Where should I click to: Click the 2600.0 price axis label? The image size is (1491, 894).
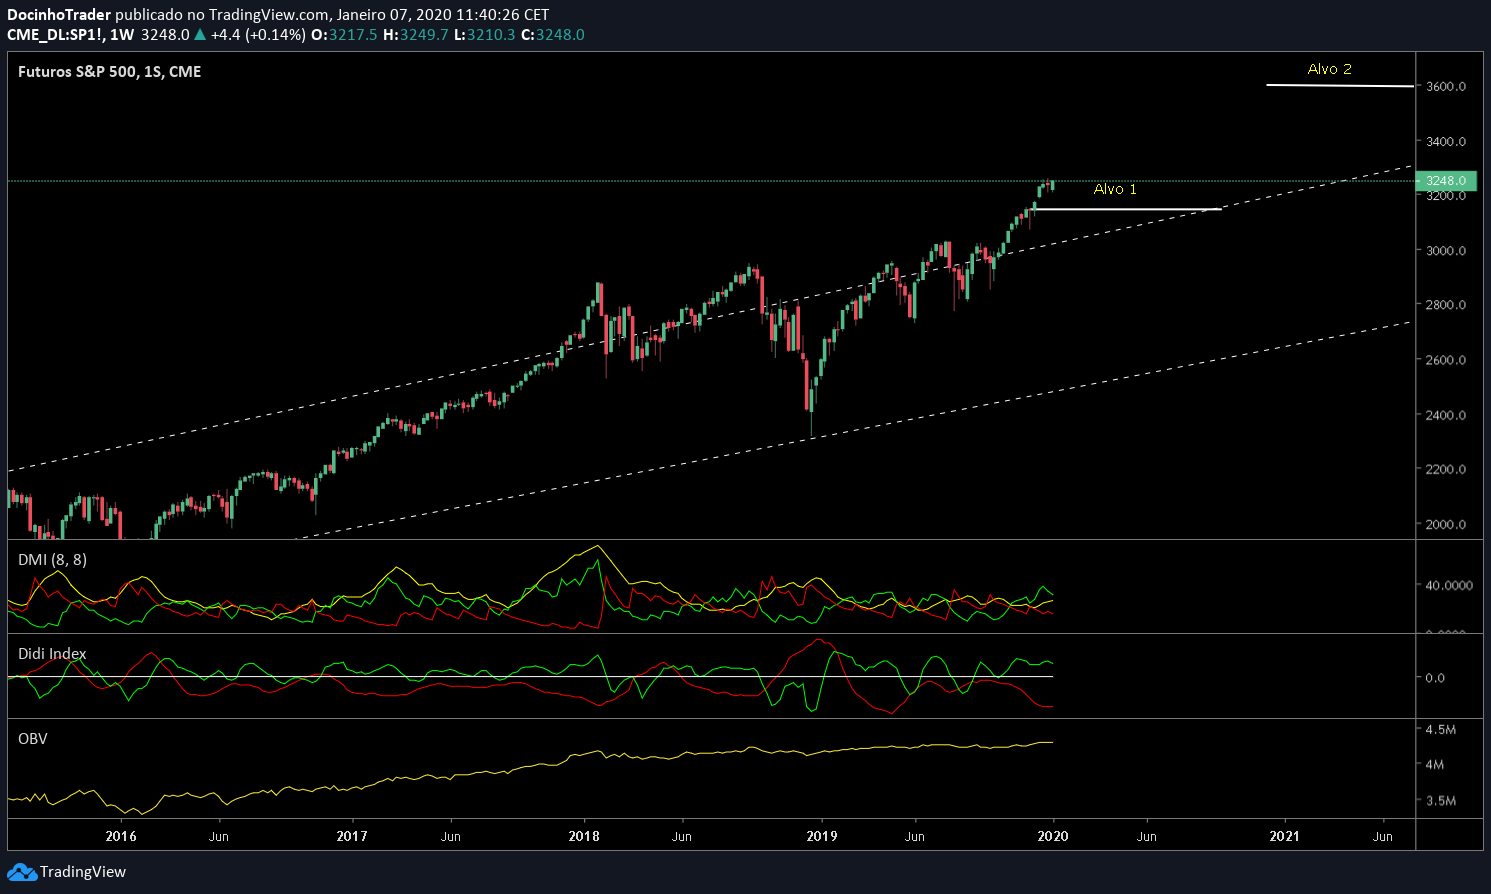click(x=1446, y=360)
